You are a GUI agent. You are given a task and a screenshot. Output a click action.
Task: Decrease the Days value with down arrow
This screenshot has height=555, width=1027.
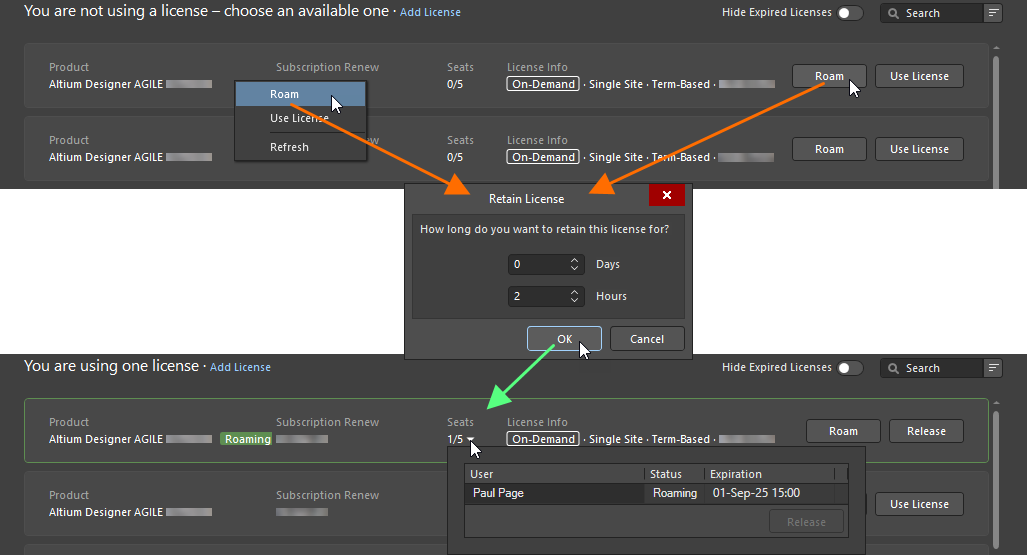[x=574, y=269]
